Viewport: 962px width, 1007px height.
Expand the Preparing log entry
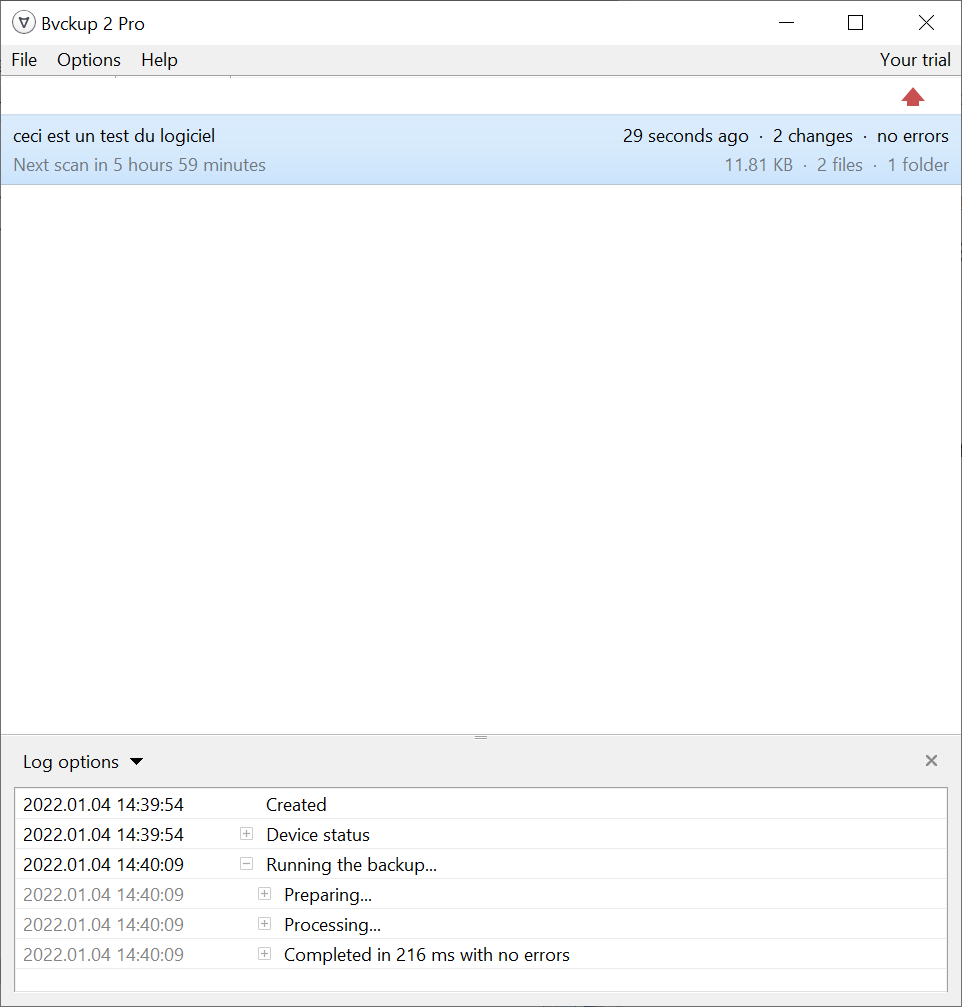pyautogui.click(x=264, y=894)
